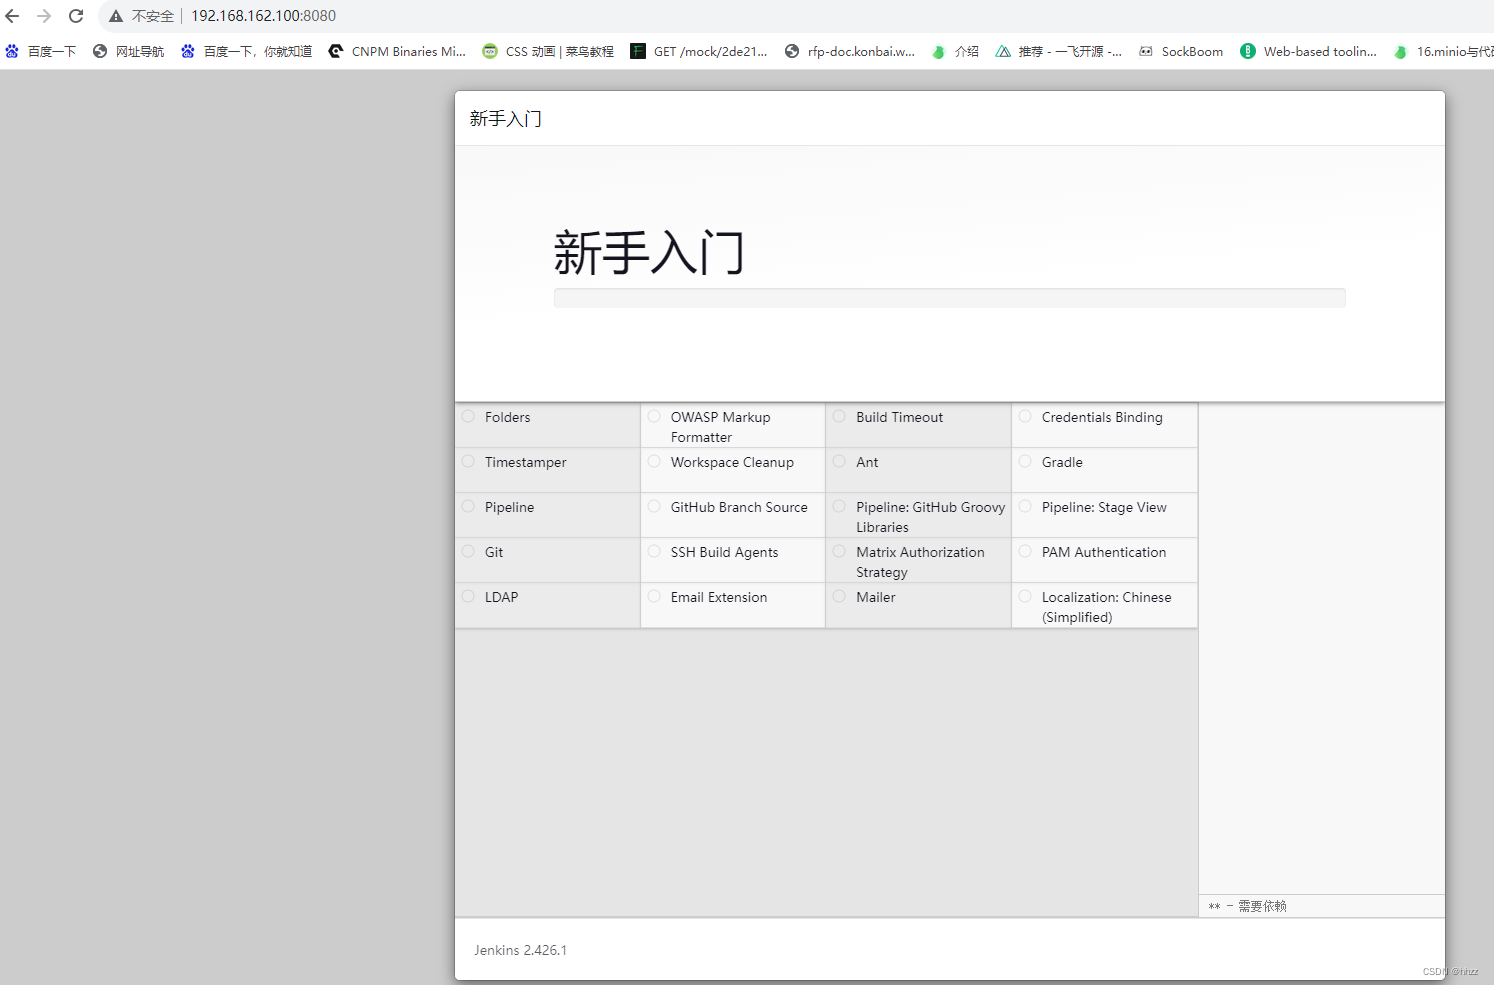Image resolution: width=1494 pixels, height=985 pixels.
Task: Click the installation progress bar
Action: pyautogui.click(x=949, y=298)
